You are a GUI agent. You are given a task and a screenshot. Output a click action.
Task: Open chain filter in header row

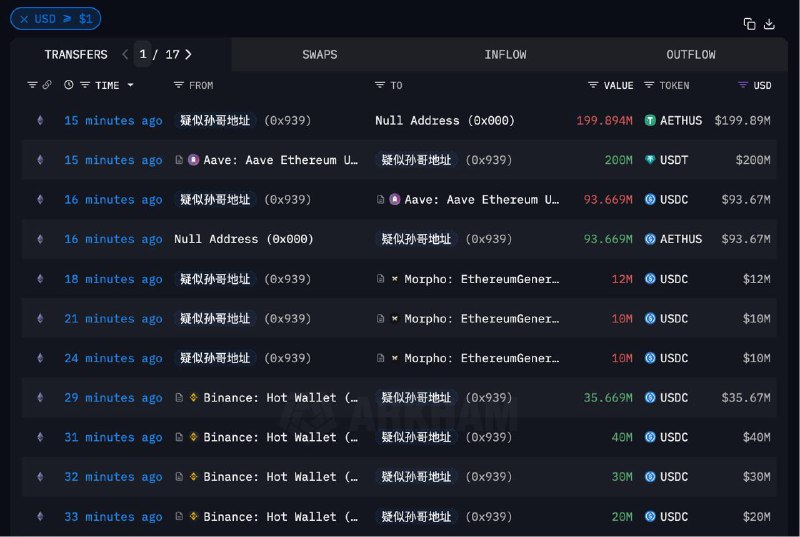32,85
